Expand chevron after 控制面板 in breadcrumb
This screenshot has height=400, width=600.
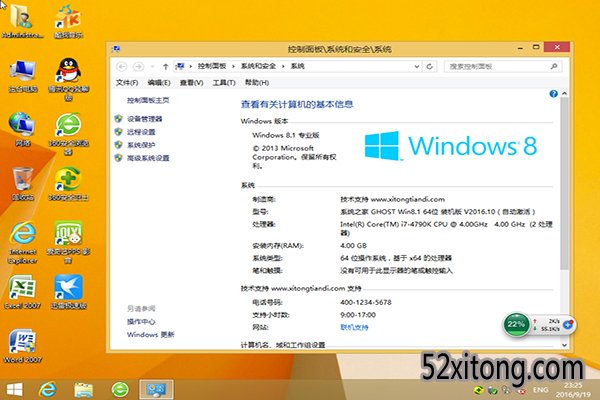(233, 67)
